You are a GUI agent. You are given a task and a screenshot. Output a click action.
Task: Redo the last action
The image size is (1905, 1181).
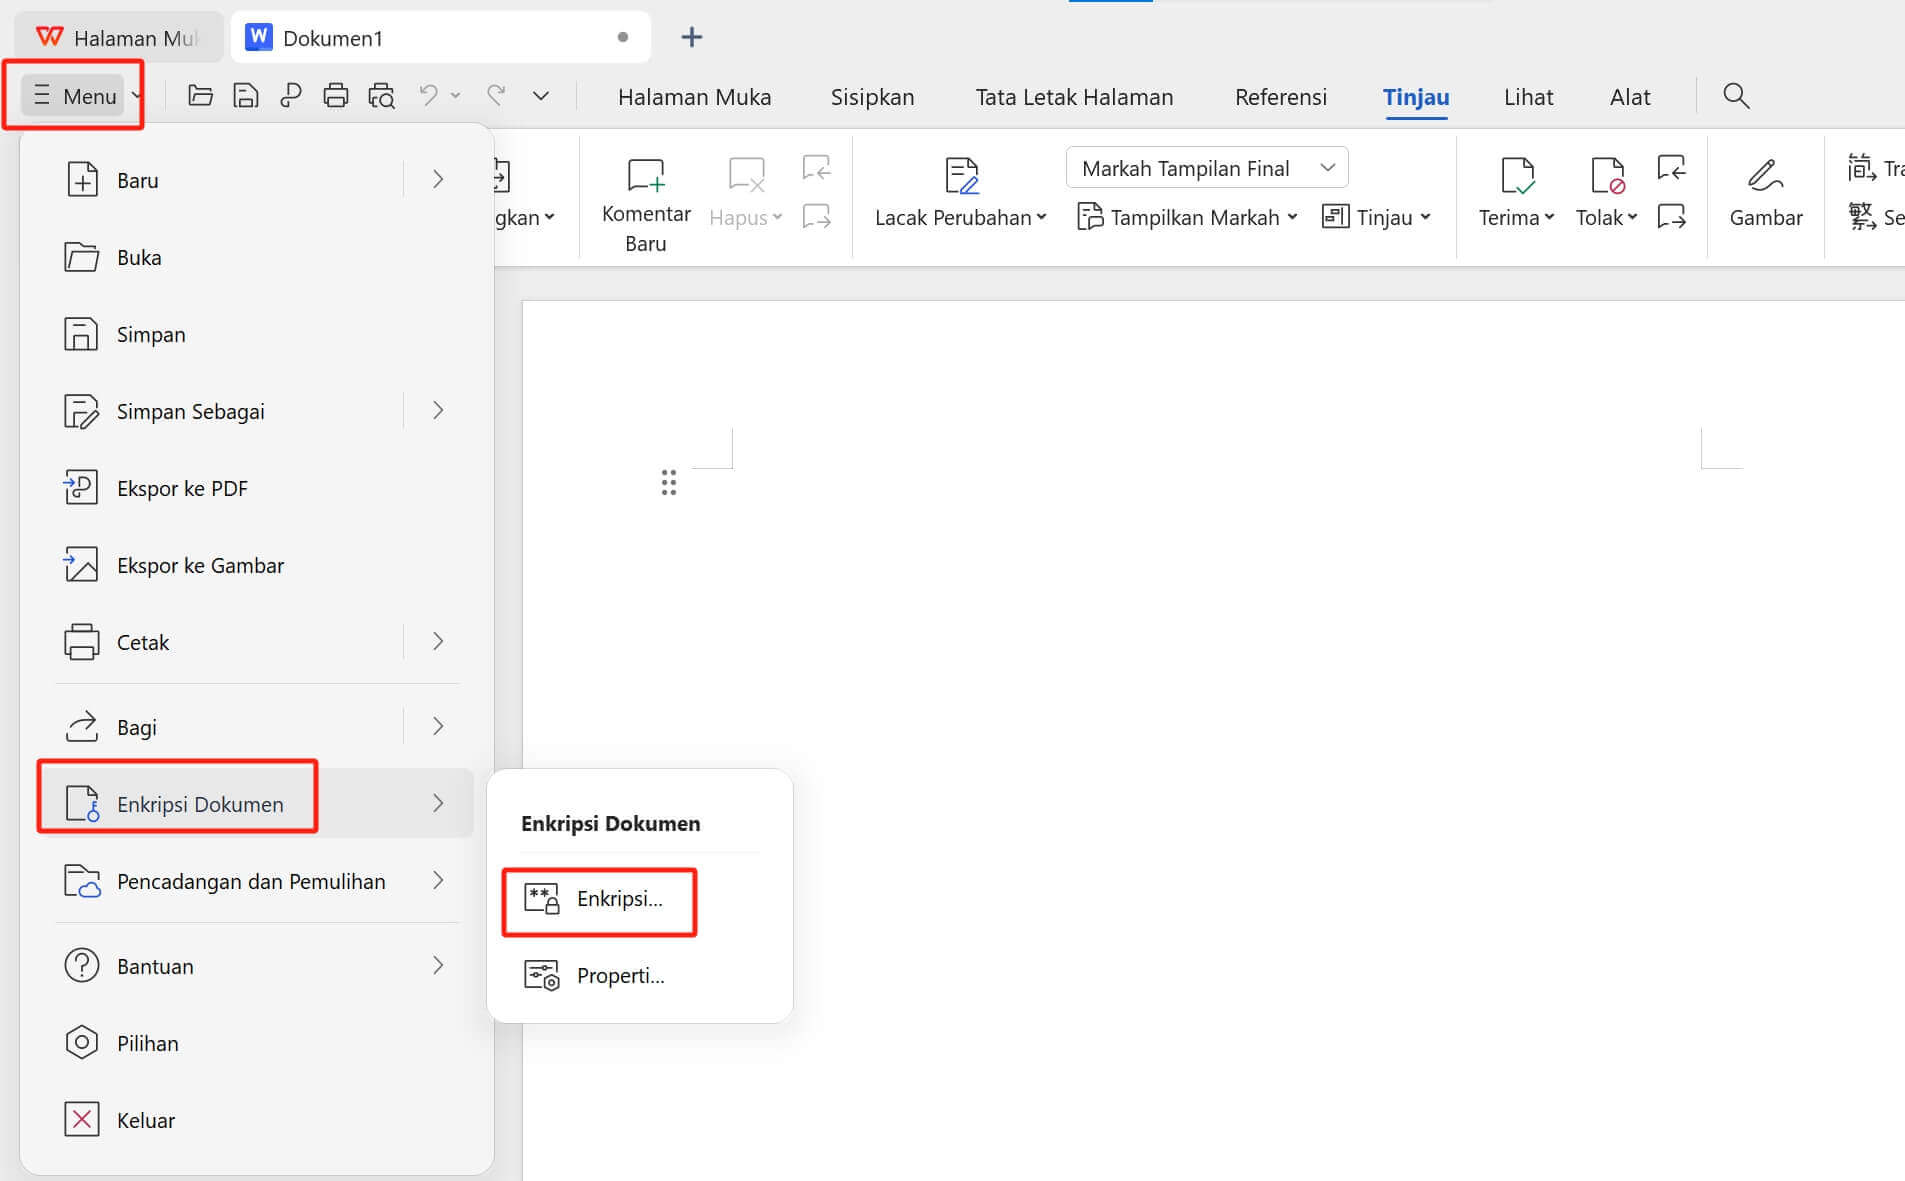coord(496,95)
